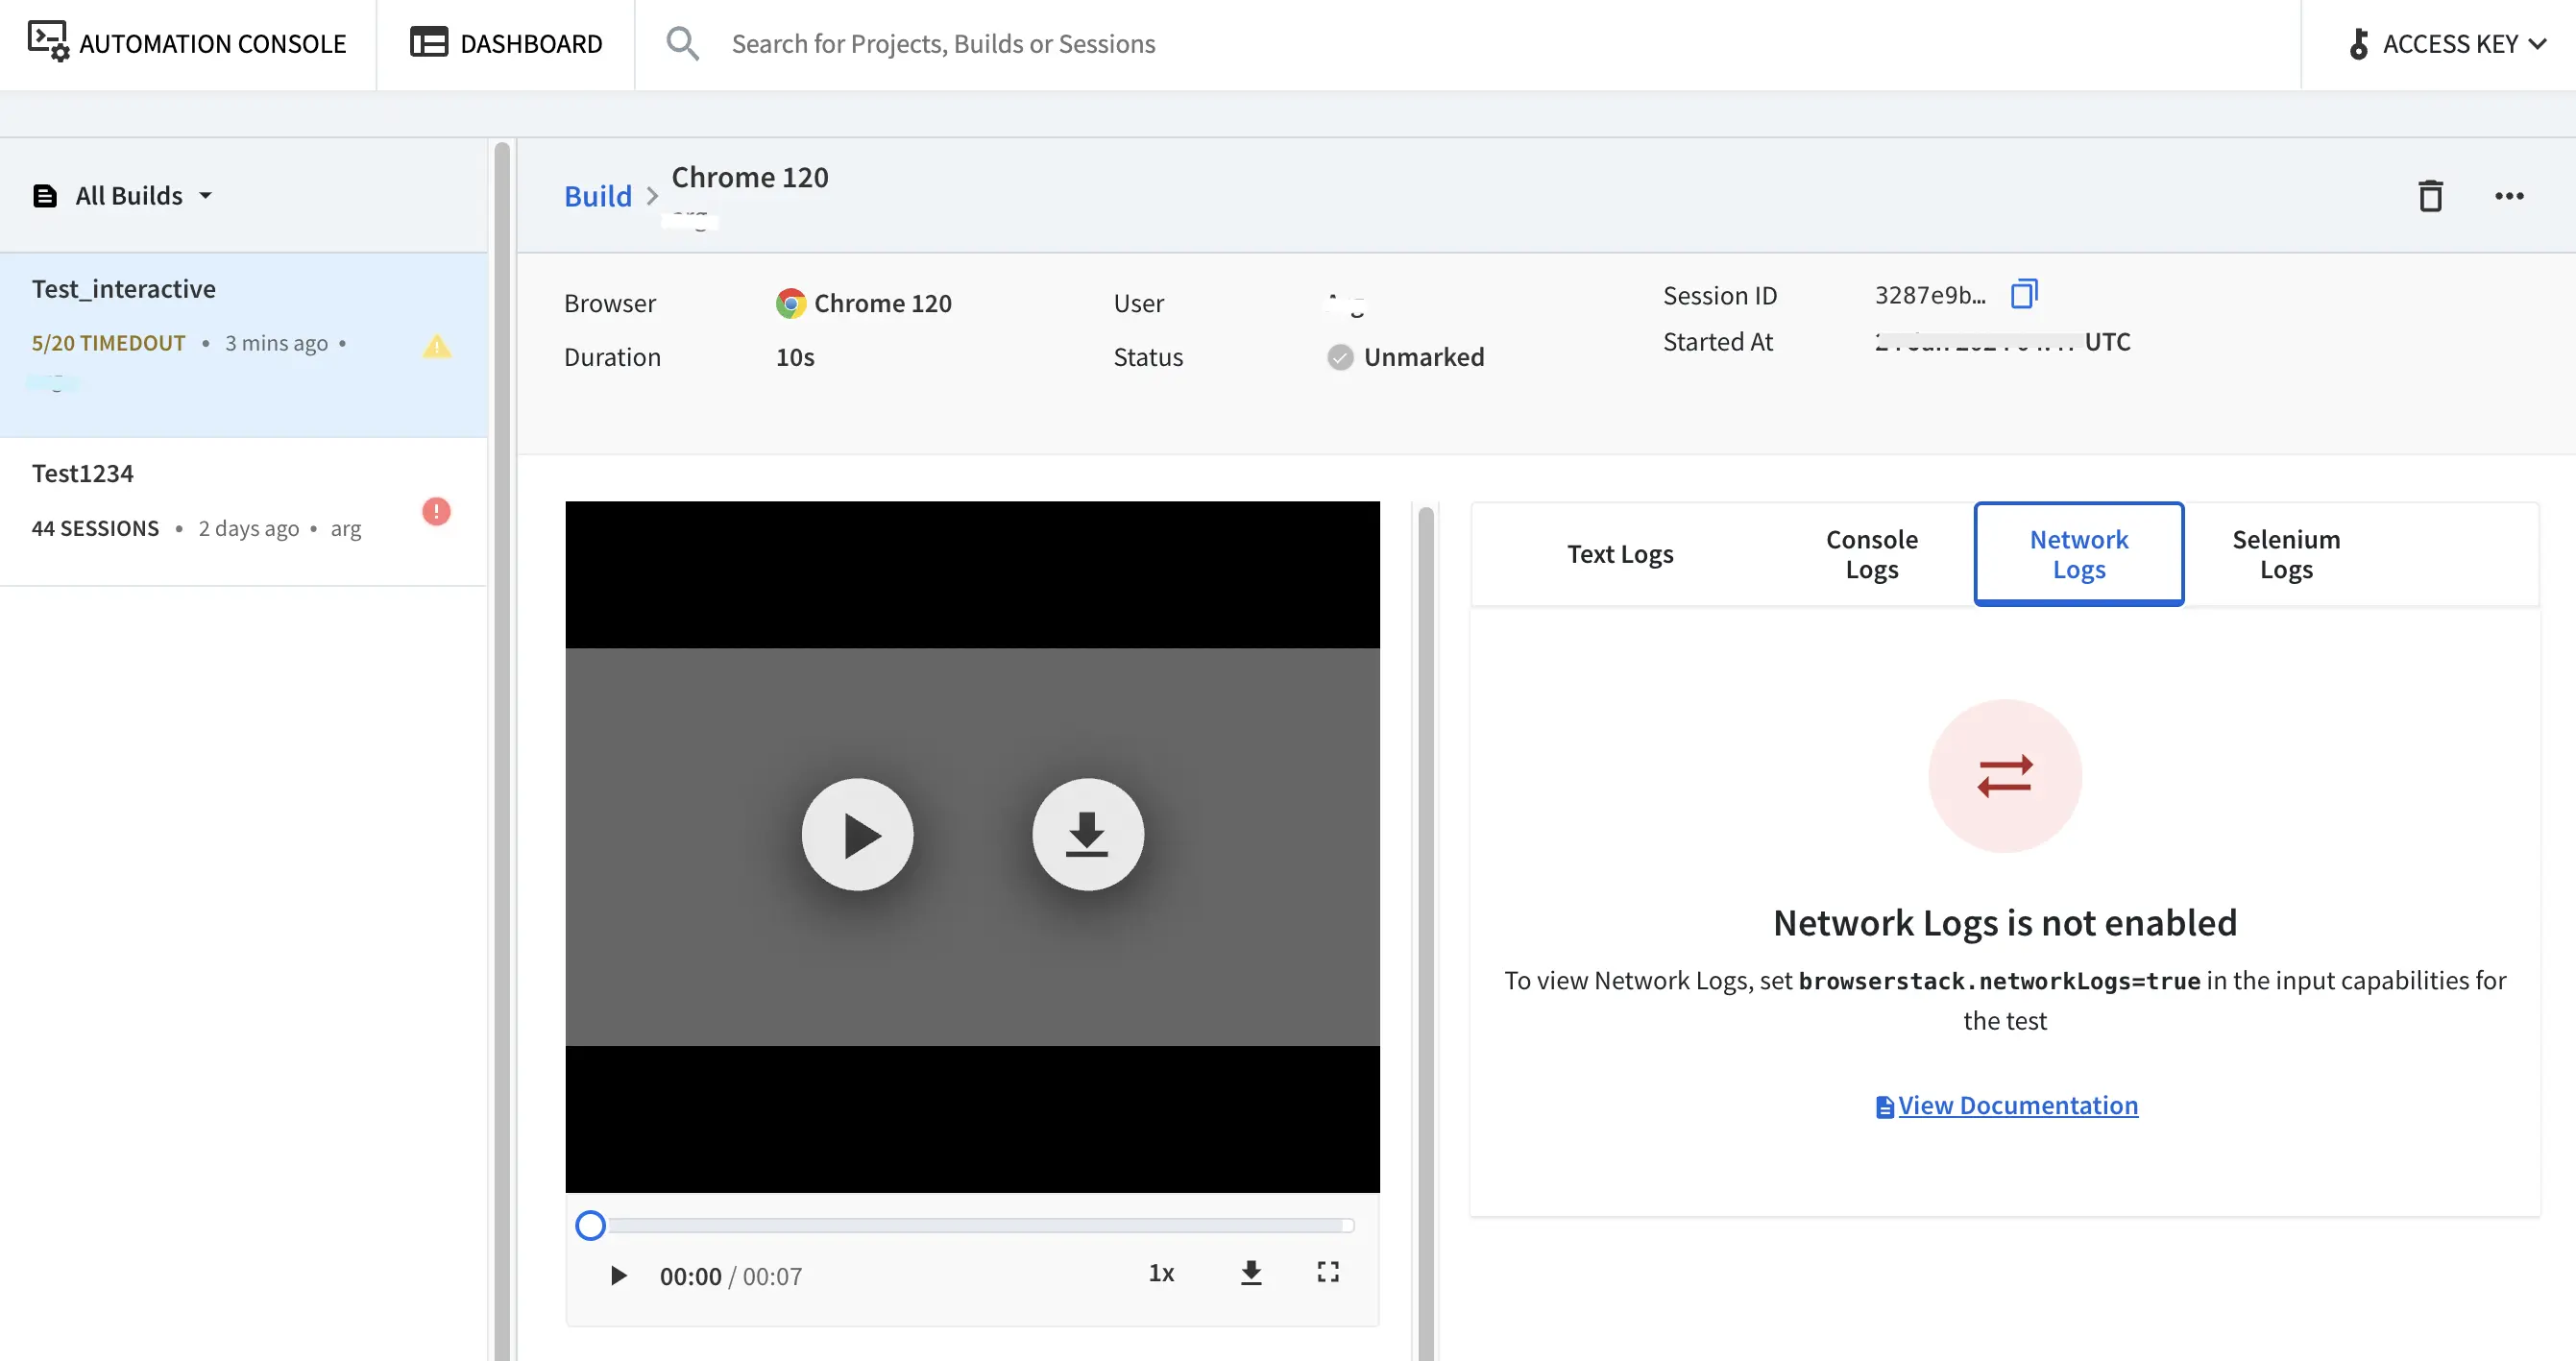The height and width of the screenshot is (1361, 2576).
Task: Click the video progress slider handle
Action: [x=590, y=1225]
